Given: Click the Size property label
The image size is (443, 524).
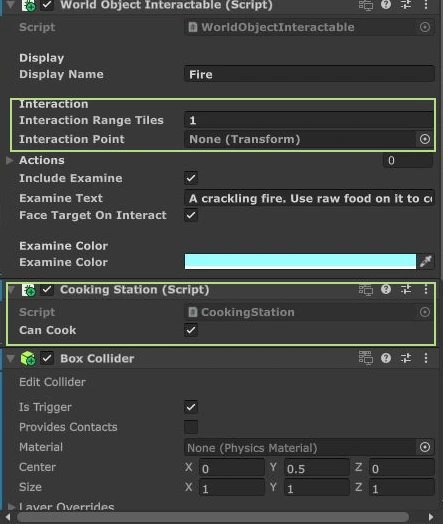Looking at the screenshot, I should (30, 487).
